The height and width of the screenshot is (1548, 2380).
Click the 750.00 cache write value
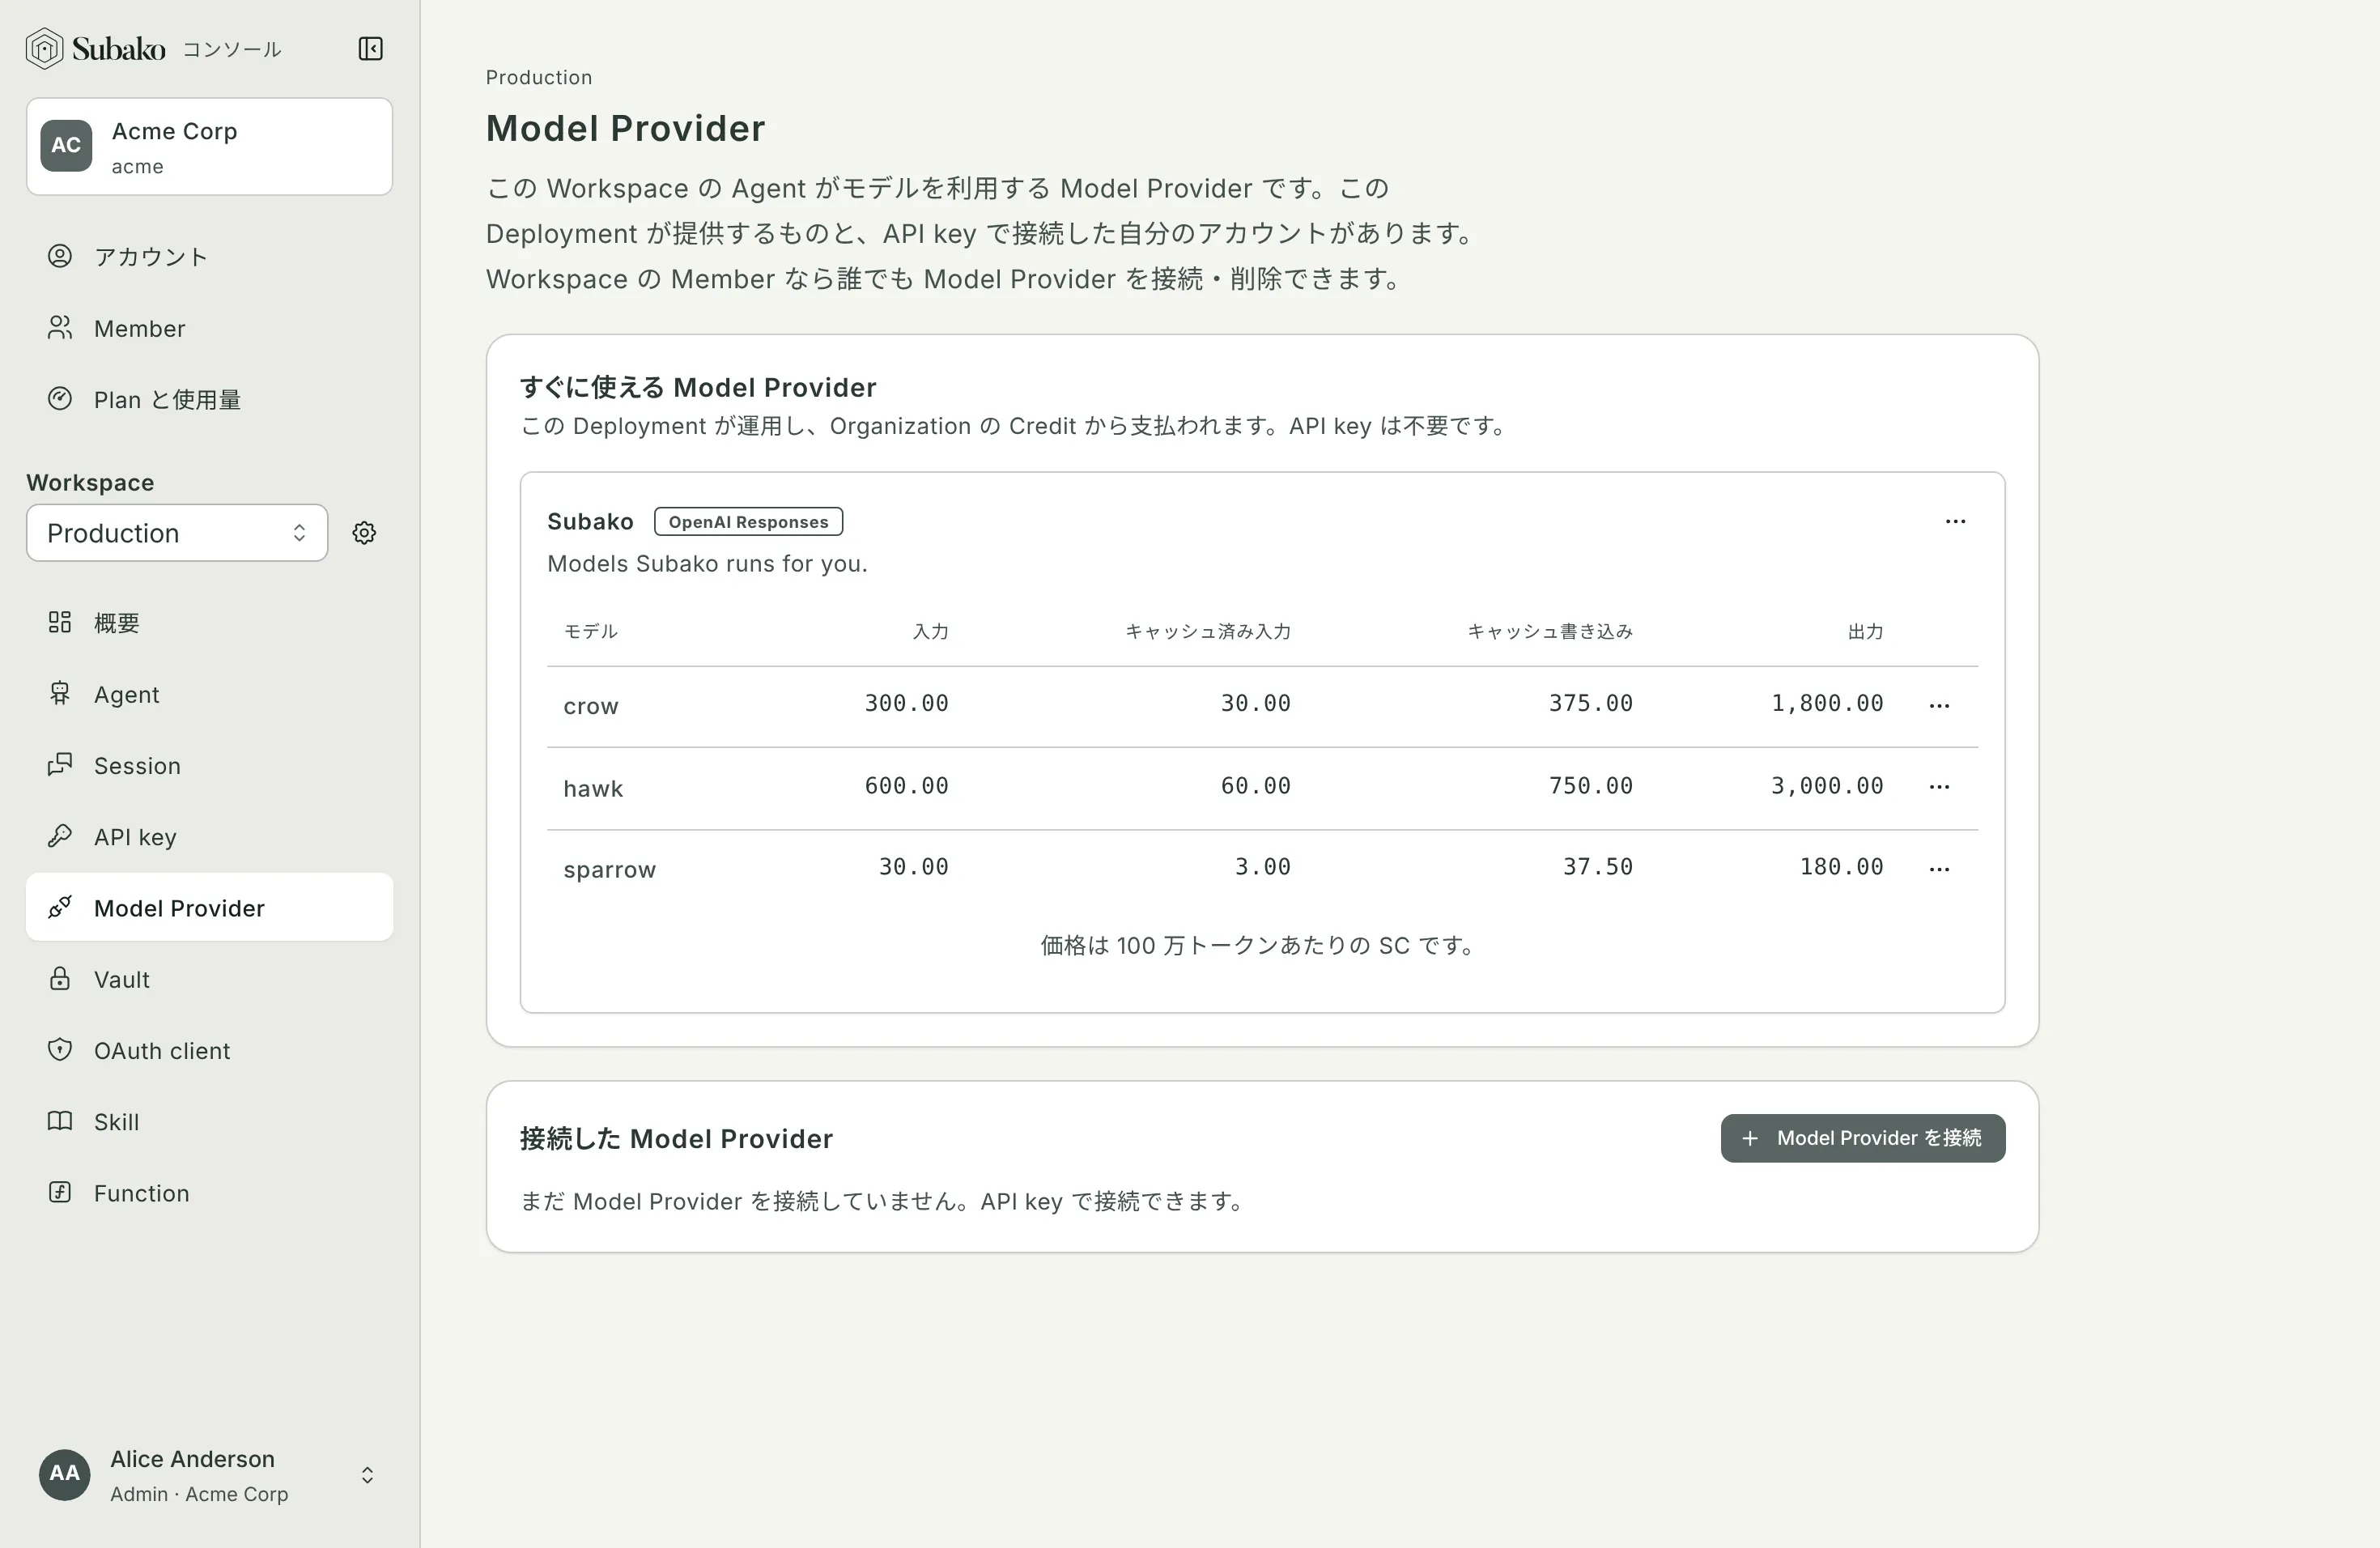pos(1590,786)
